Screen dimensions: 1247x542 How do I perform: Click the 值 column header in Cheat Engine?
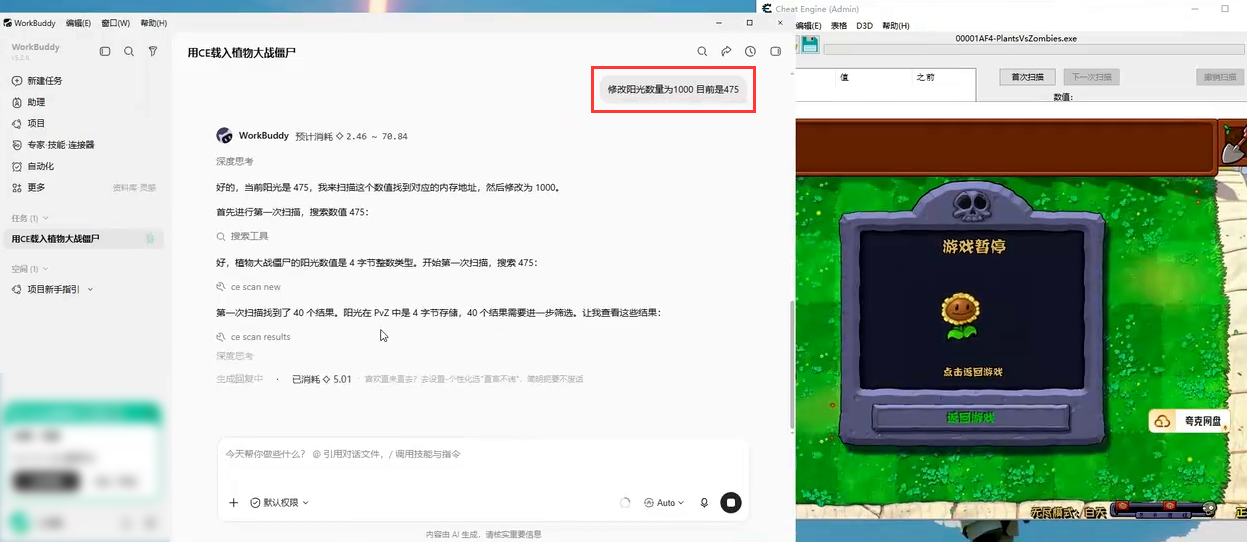click(x=844, y=77)
